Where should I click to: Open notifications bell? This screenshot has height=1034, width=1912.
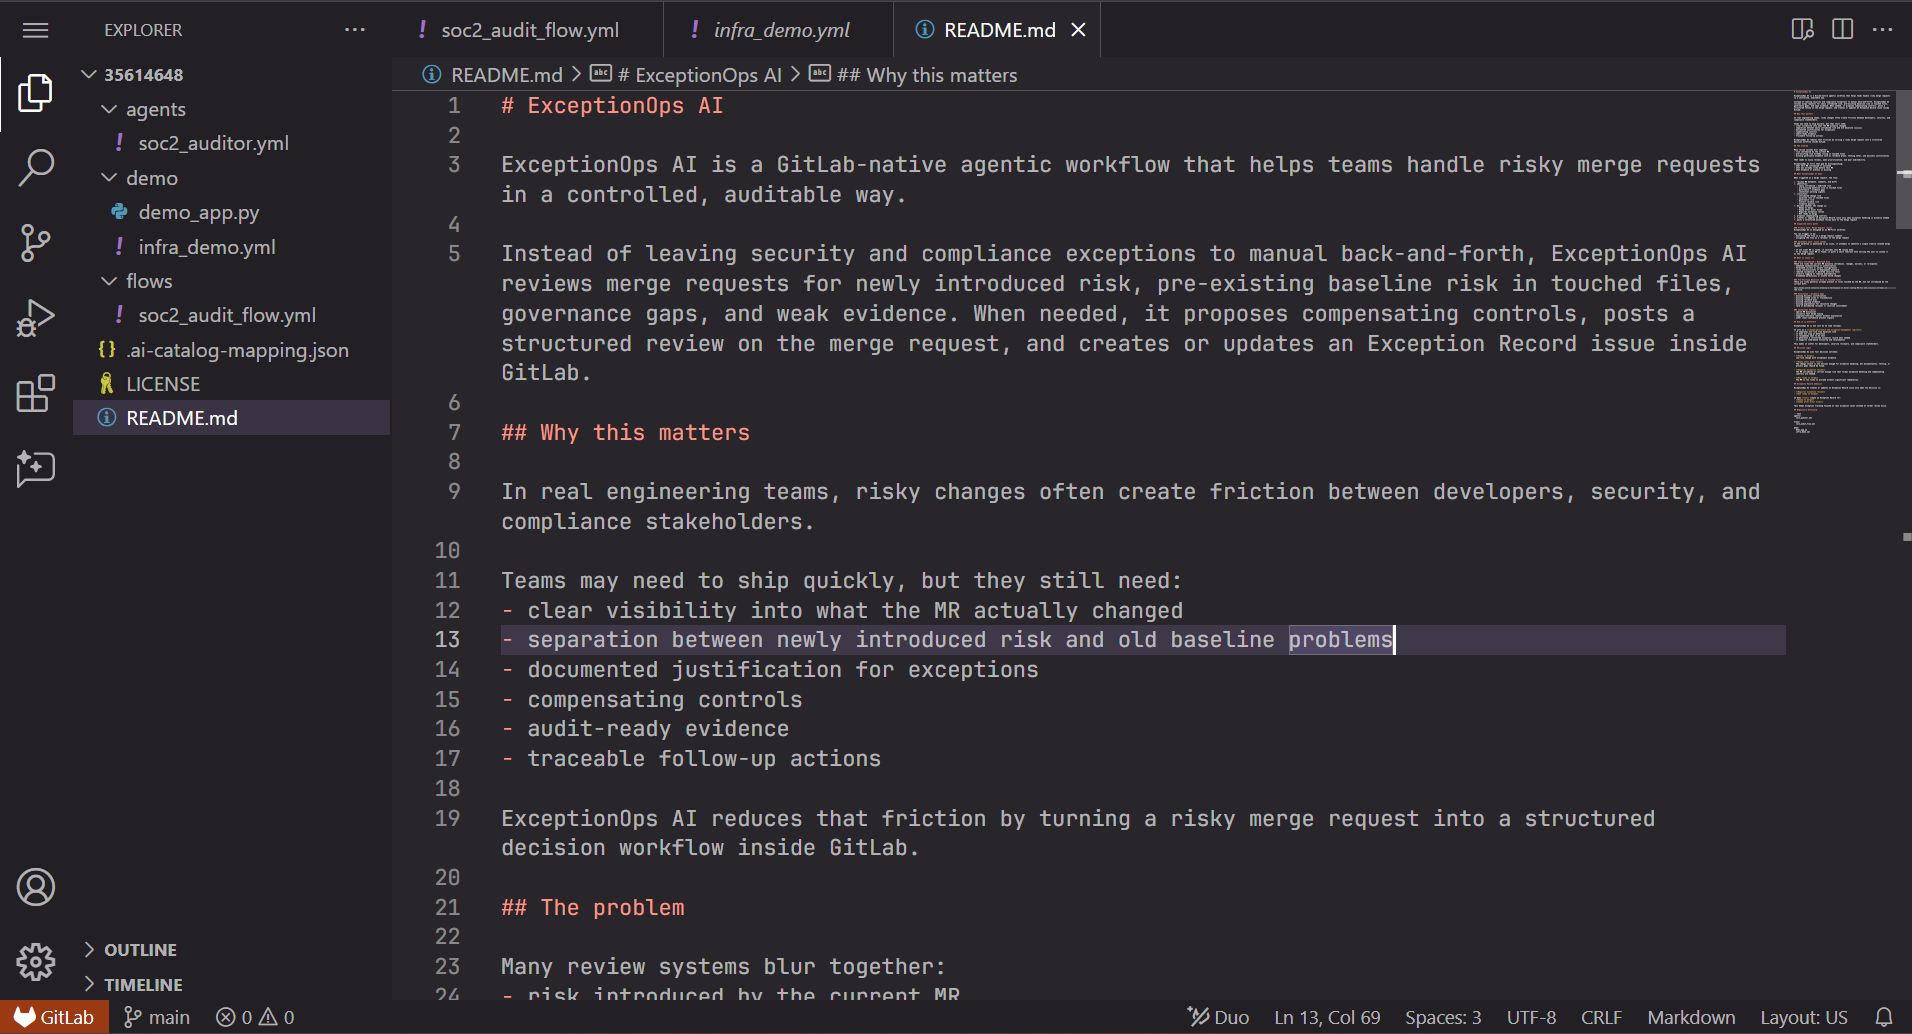(1883, 1017)
